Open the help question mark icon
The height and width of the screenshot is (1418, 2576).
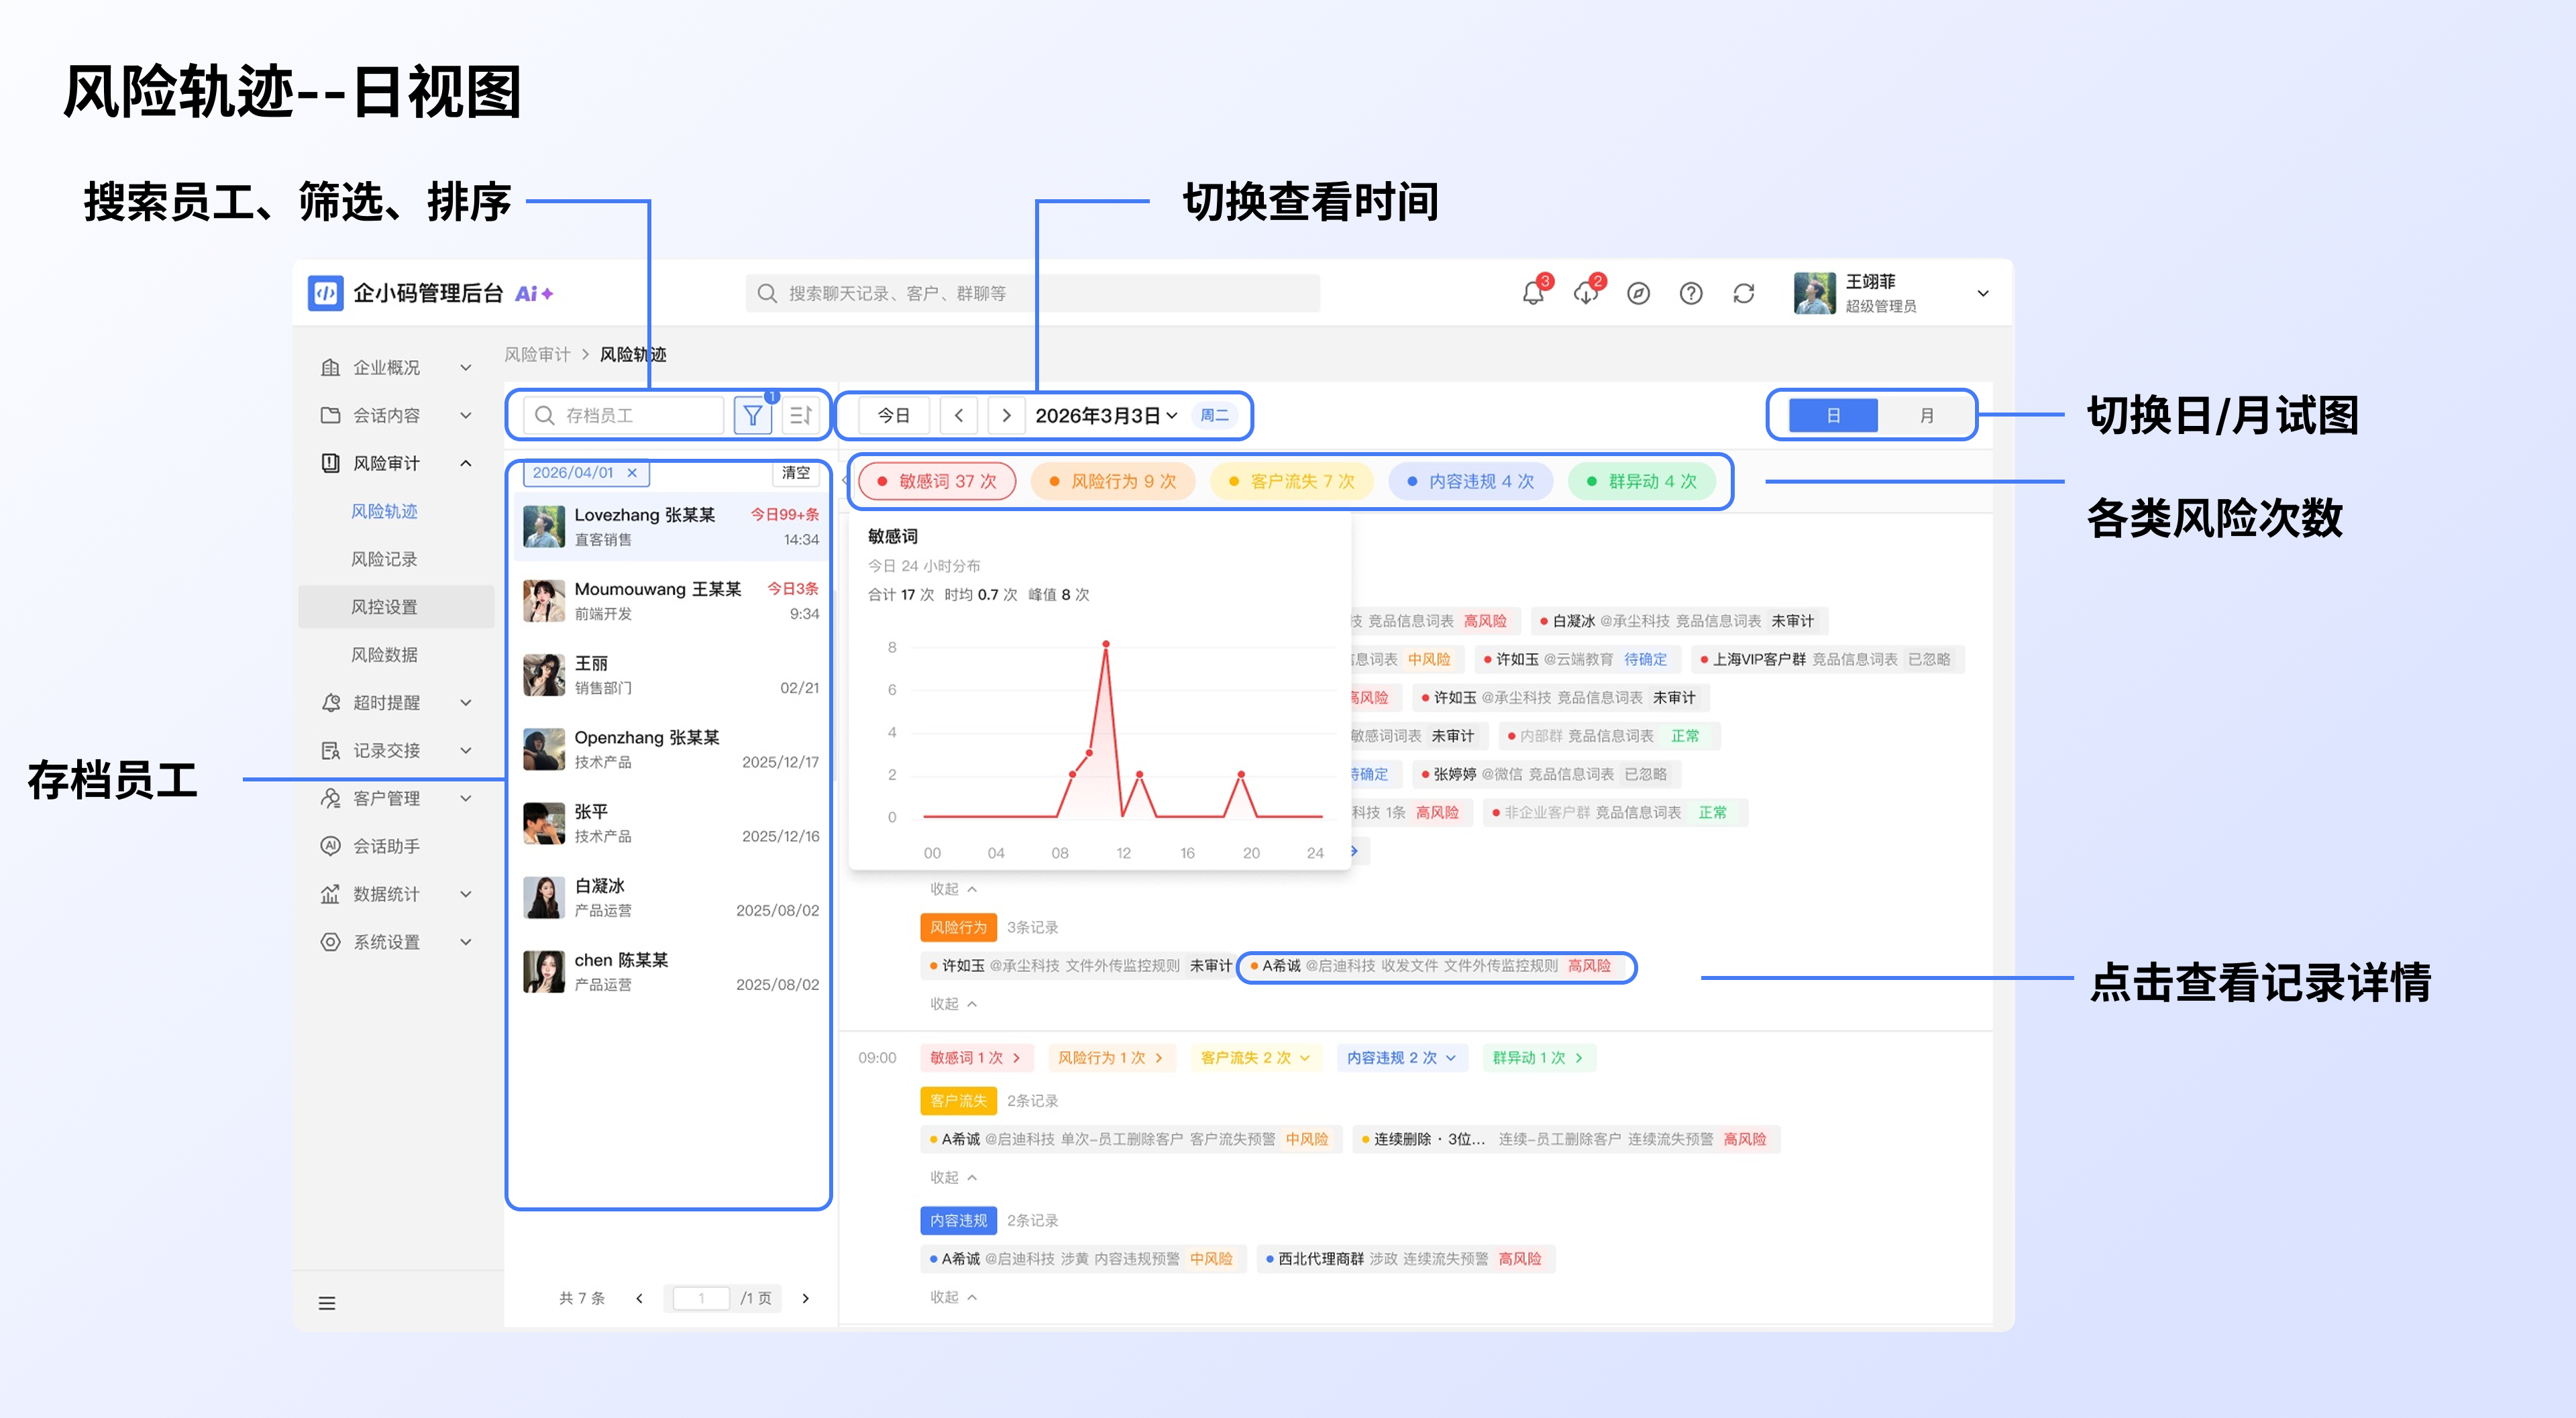tap(1691, 294)
